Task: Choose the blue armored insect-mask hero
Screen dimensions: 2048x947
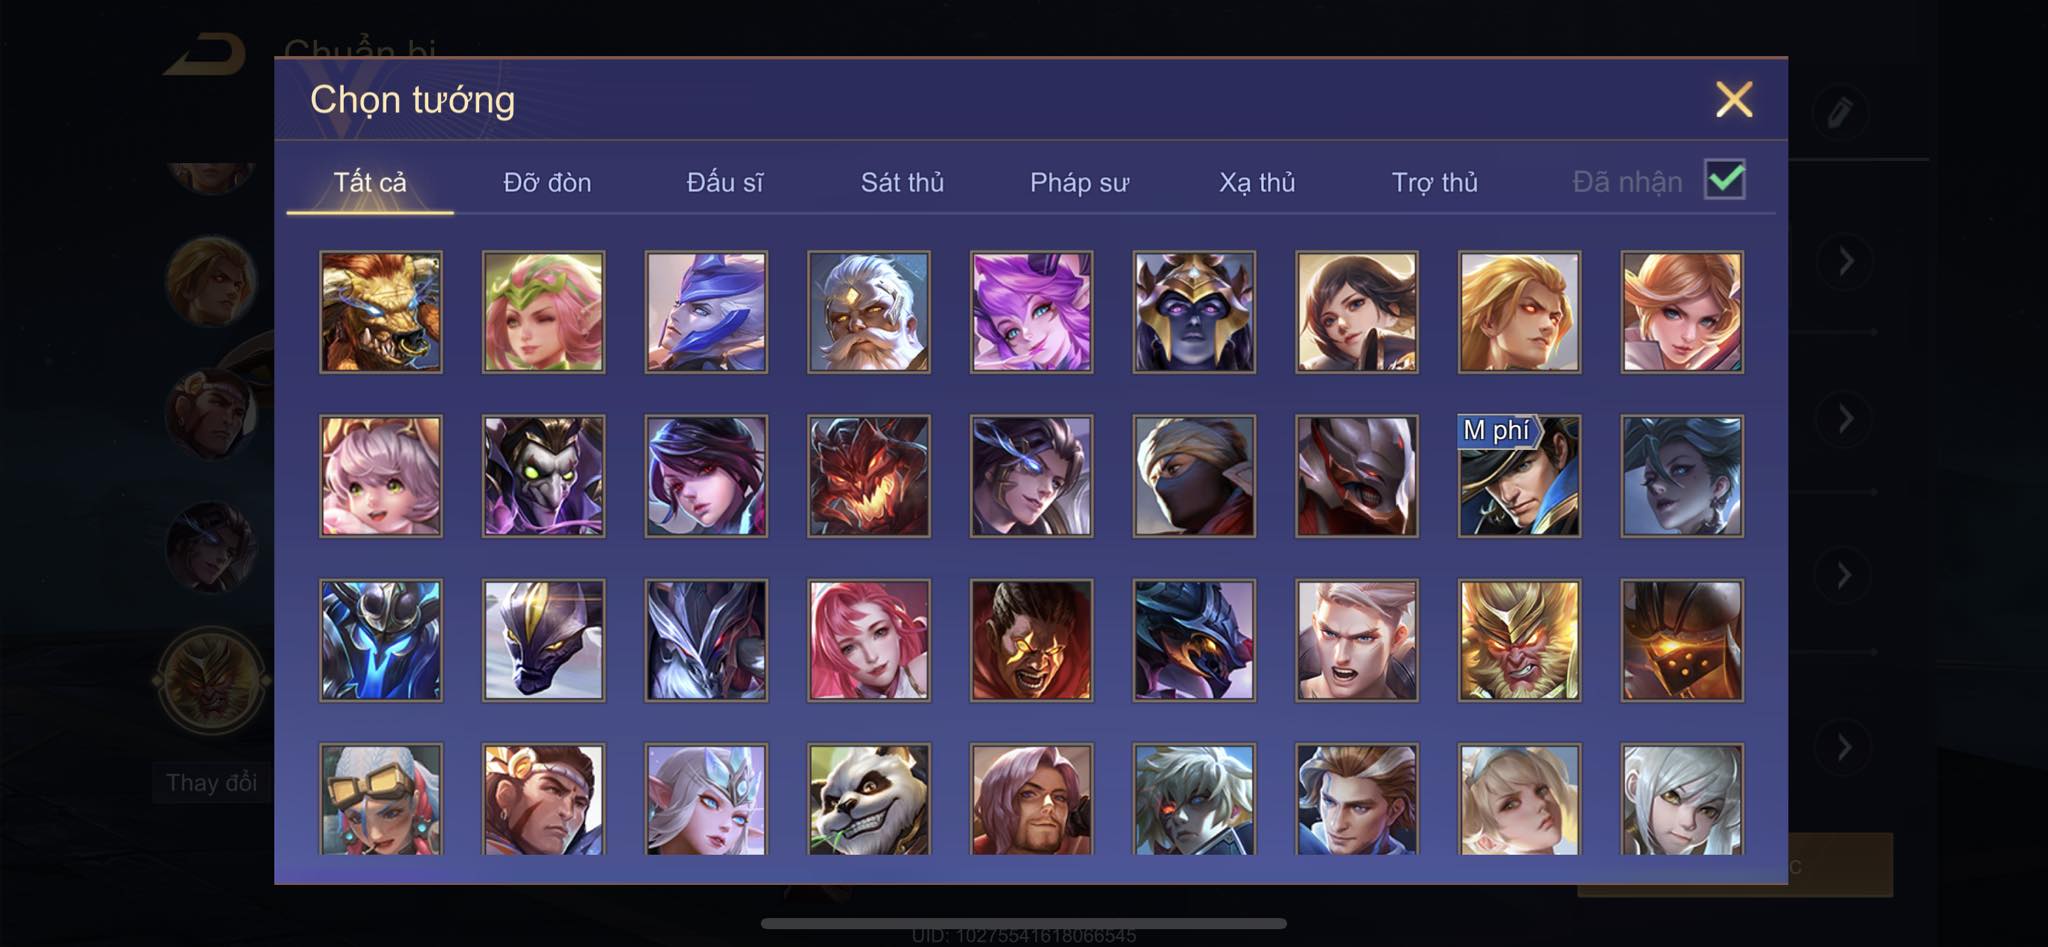Action: (x=381, y=640)
